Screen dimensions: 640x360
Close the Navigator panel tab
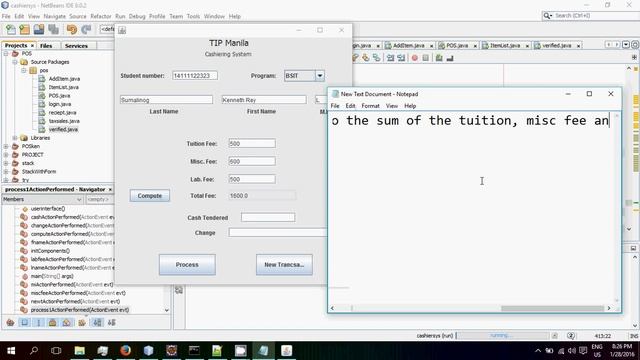110,190
